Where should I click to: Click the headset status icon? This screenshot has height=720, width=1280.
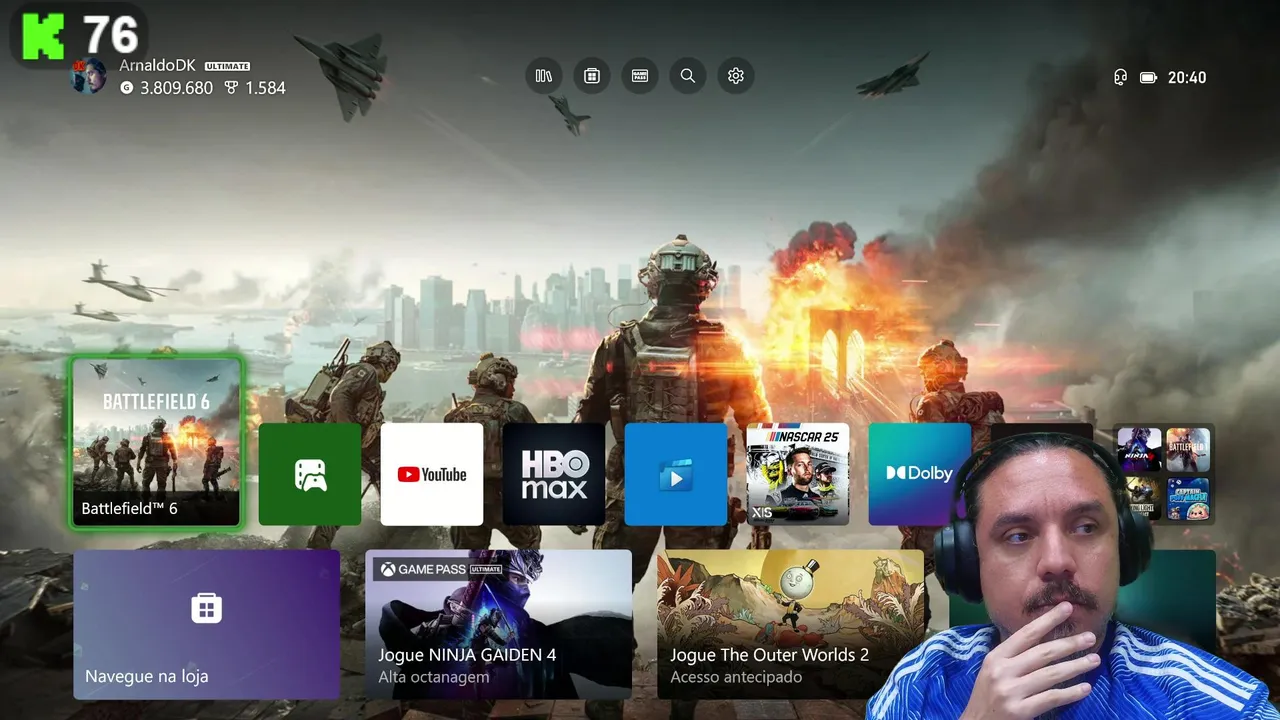pyautogui.click(x=1120, y=77)
